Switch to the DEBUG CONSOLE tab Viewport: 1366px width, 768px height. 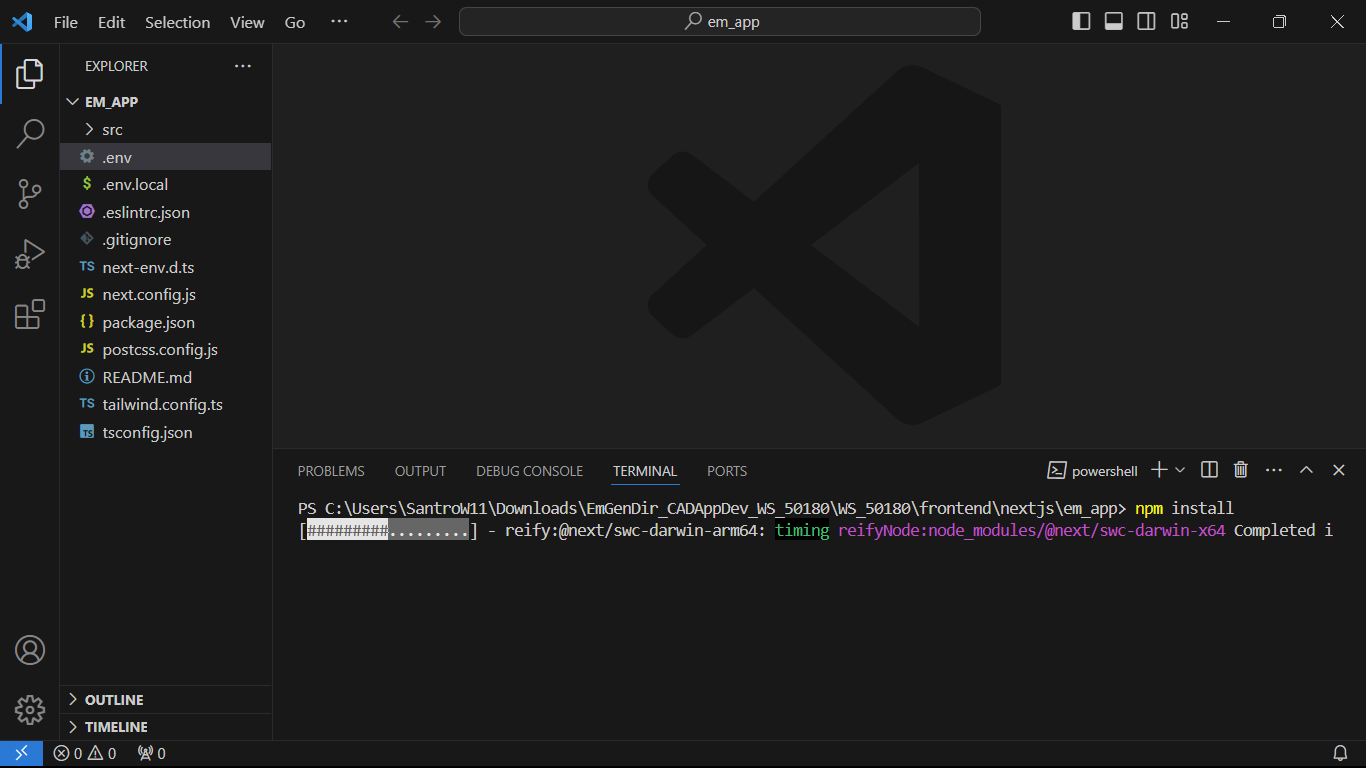[x=529, y=471]
